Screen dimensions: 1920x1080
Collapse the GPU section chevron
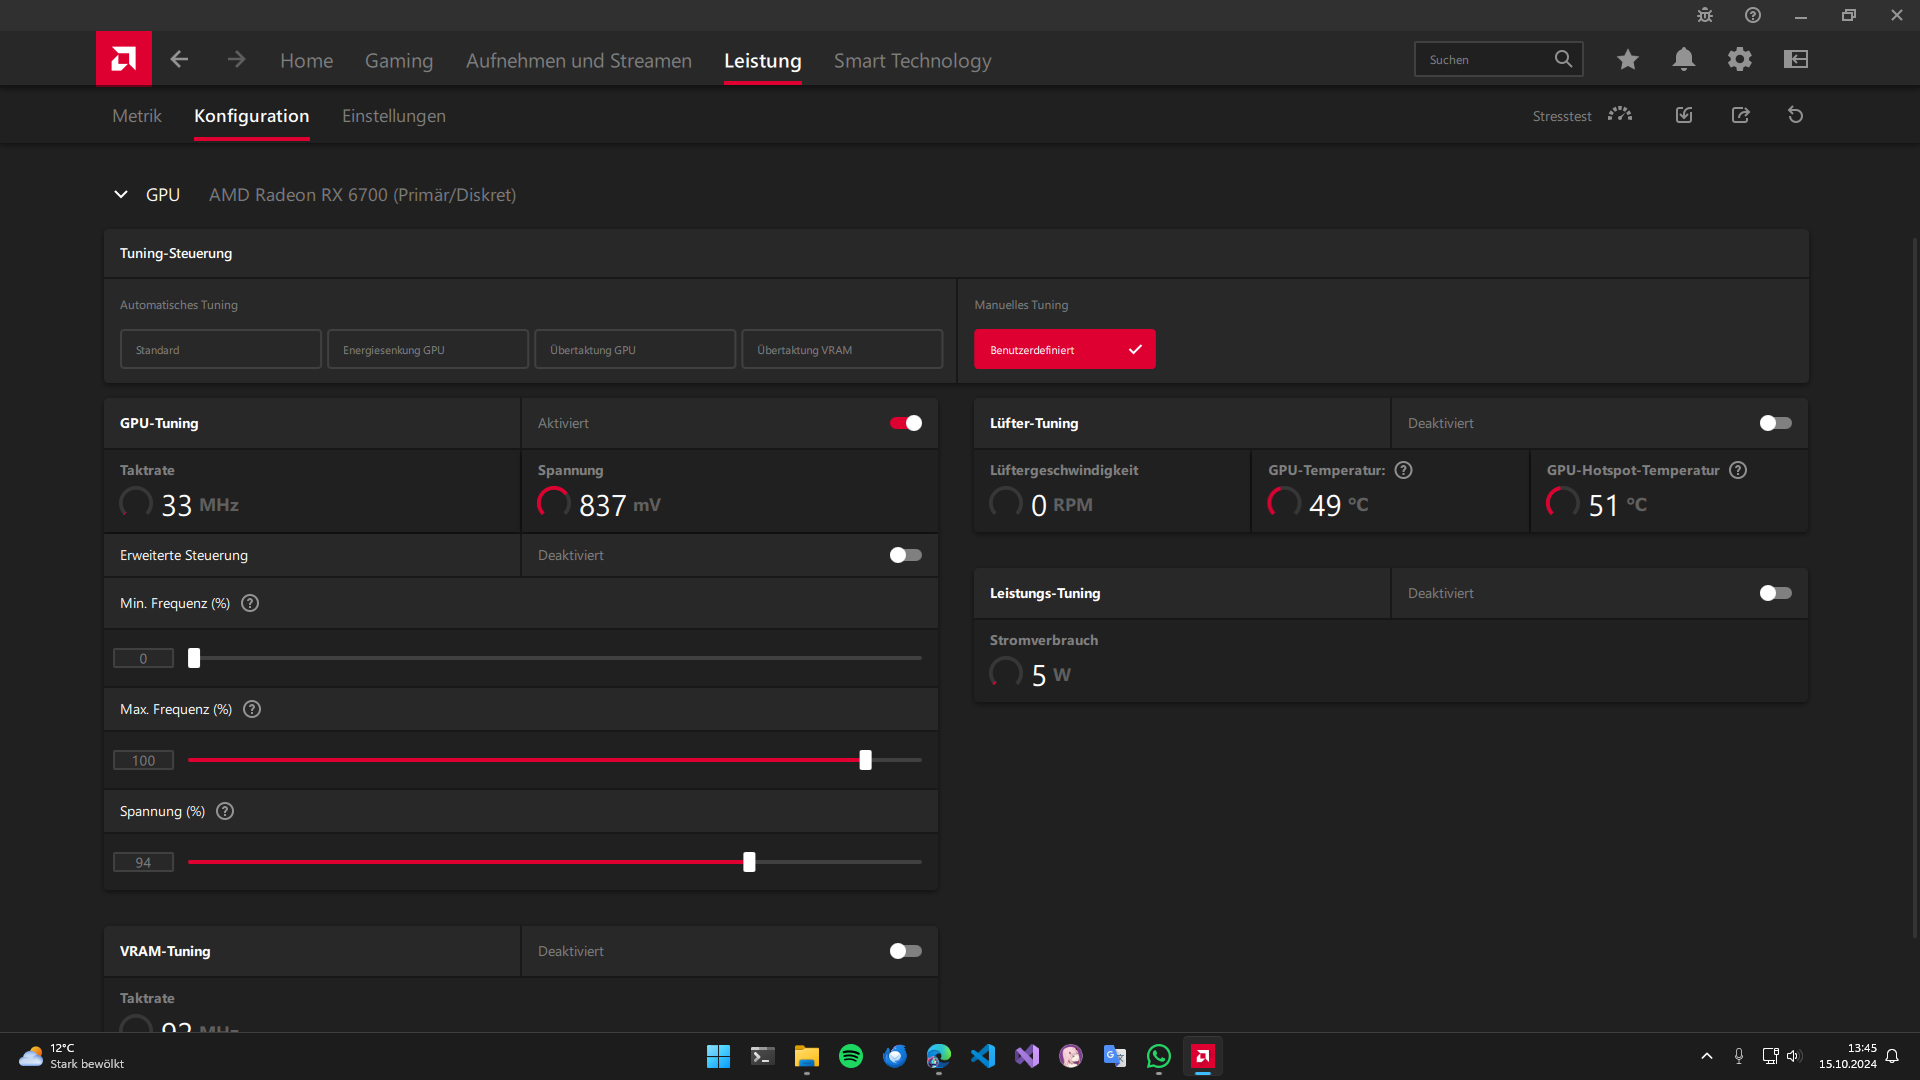click(121, 194)
